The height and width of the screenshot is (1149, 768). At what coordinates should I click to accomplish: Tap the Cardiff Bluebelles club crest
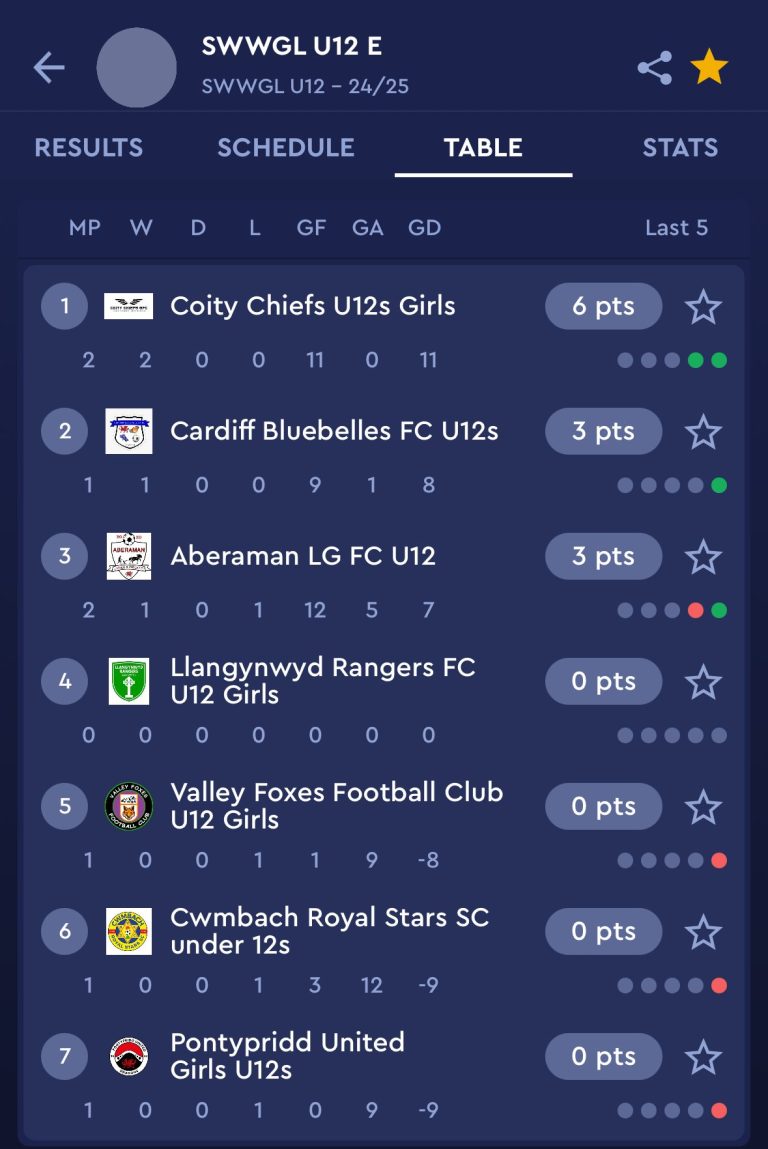[x=128, y=431]
